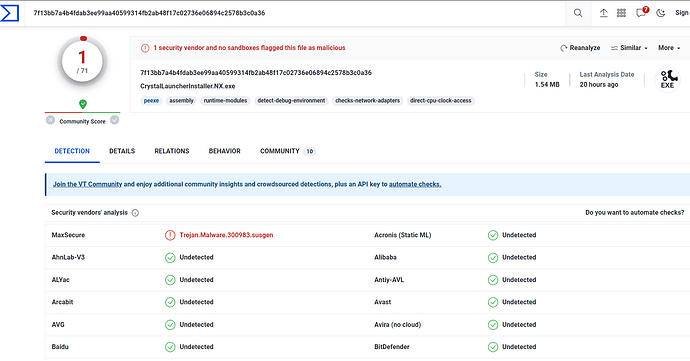690x361 pixels.
Task: Select the MaxSecure vendor name
Action: point(68,235)
